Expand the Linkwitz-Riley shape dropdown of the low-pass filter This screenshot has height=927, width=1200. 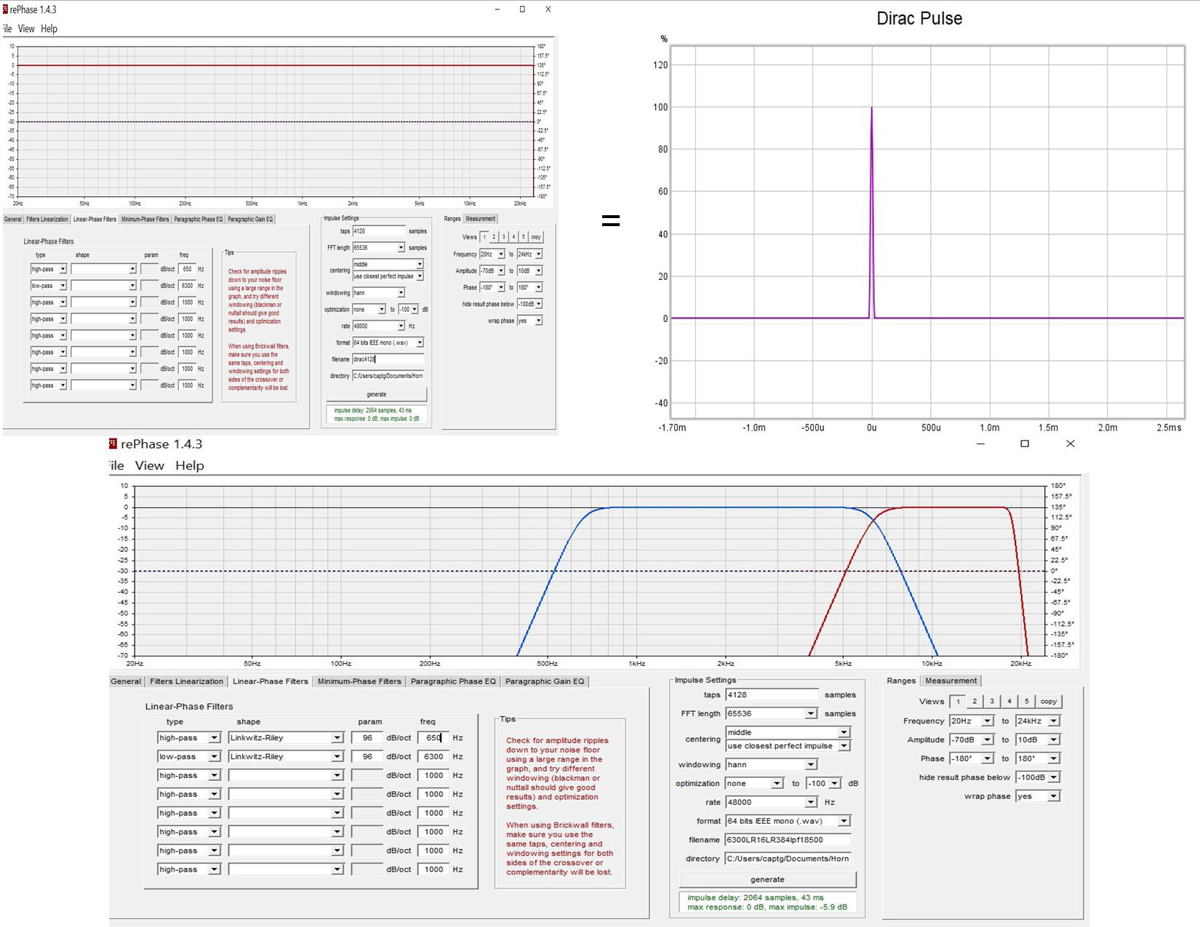[285, 757]
